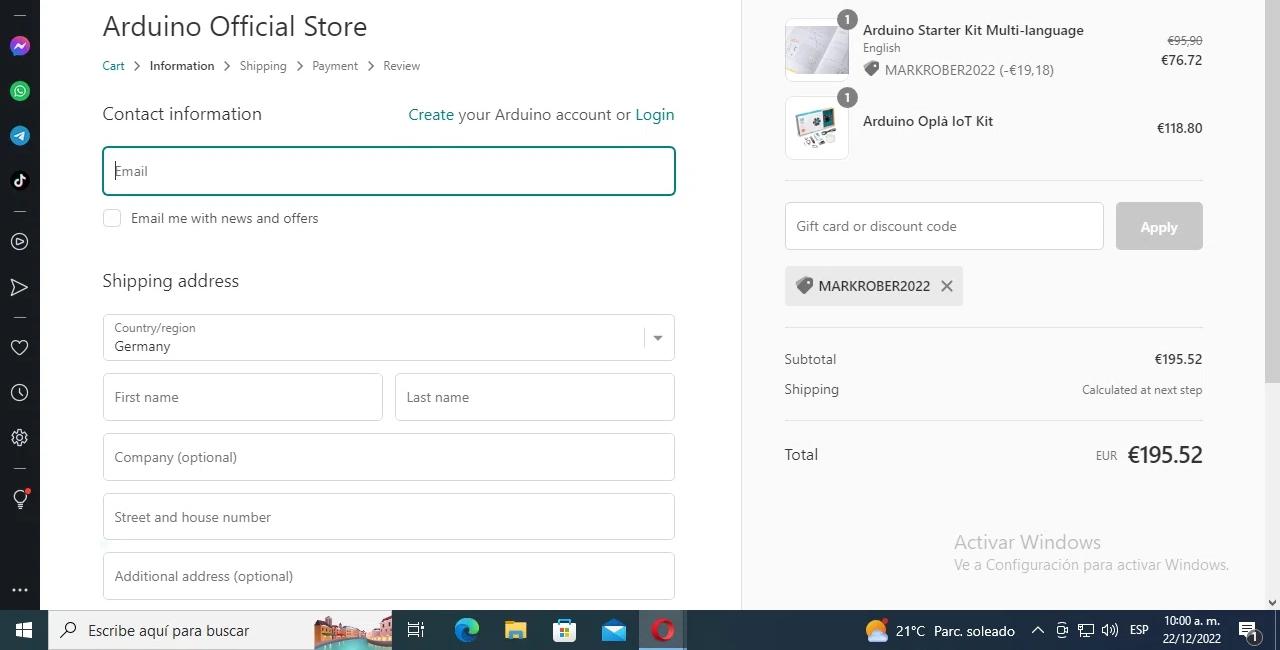Open Task View on the taskbar
The height and width of the screenshot is (650, 1280).
coord(416,630)
